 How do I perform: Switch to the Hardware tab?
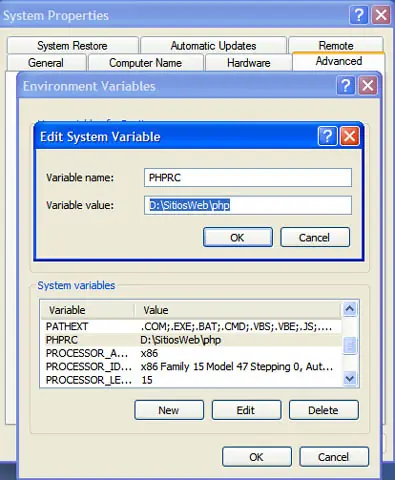tap(249, 63)
